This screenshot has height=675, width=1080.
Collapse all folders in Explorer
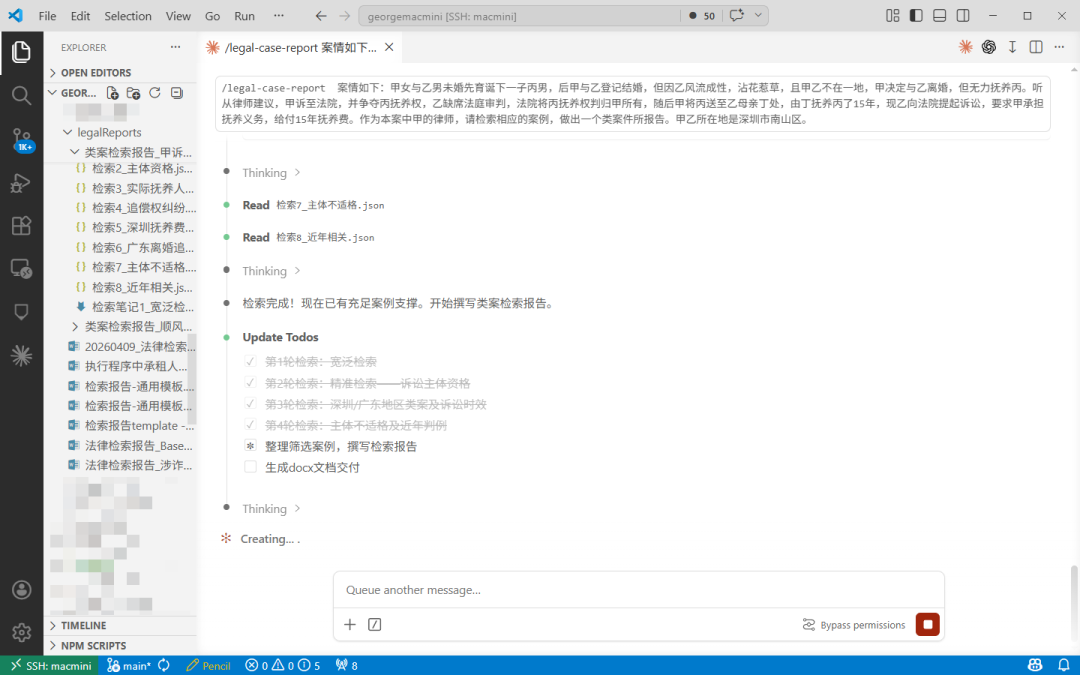tap(176, 93)
